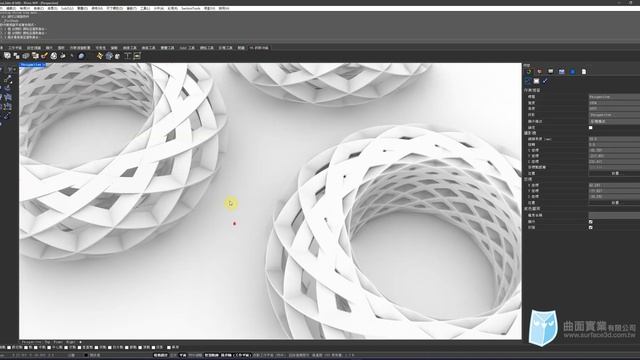Click the 鏡頭焦距 value field
Screen dimensions: 640x360
click(x=614, y=139)
